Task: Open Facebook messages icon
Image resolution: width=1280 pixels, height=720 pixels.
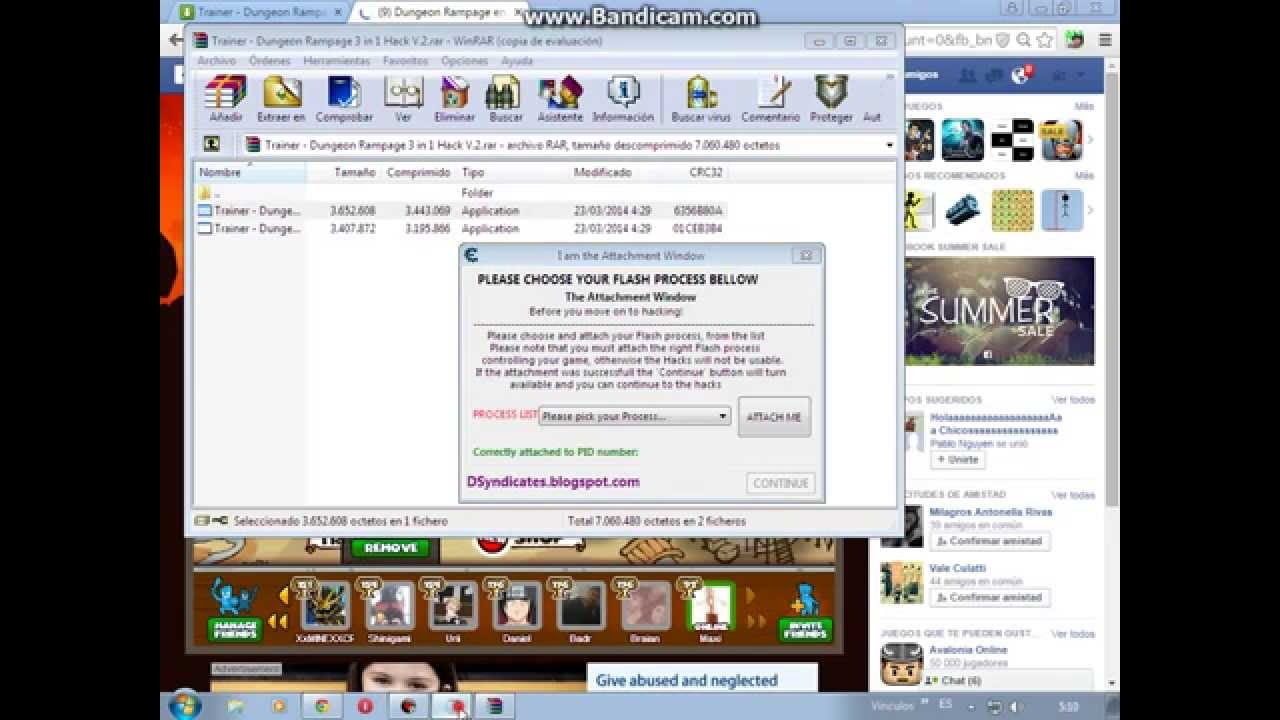Action: point(994,76)
